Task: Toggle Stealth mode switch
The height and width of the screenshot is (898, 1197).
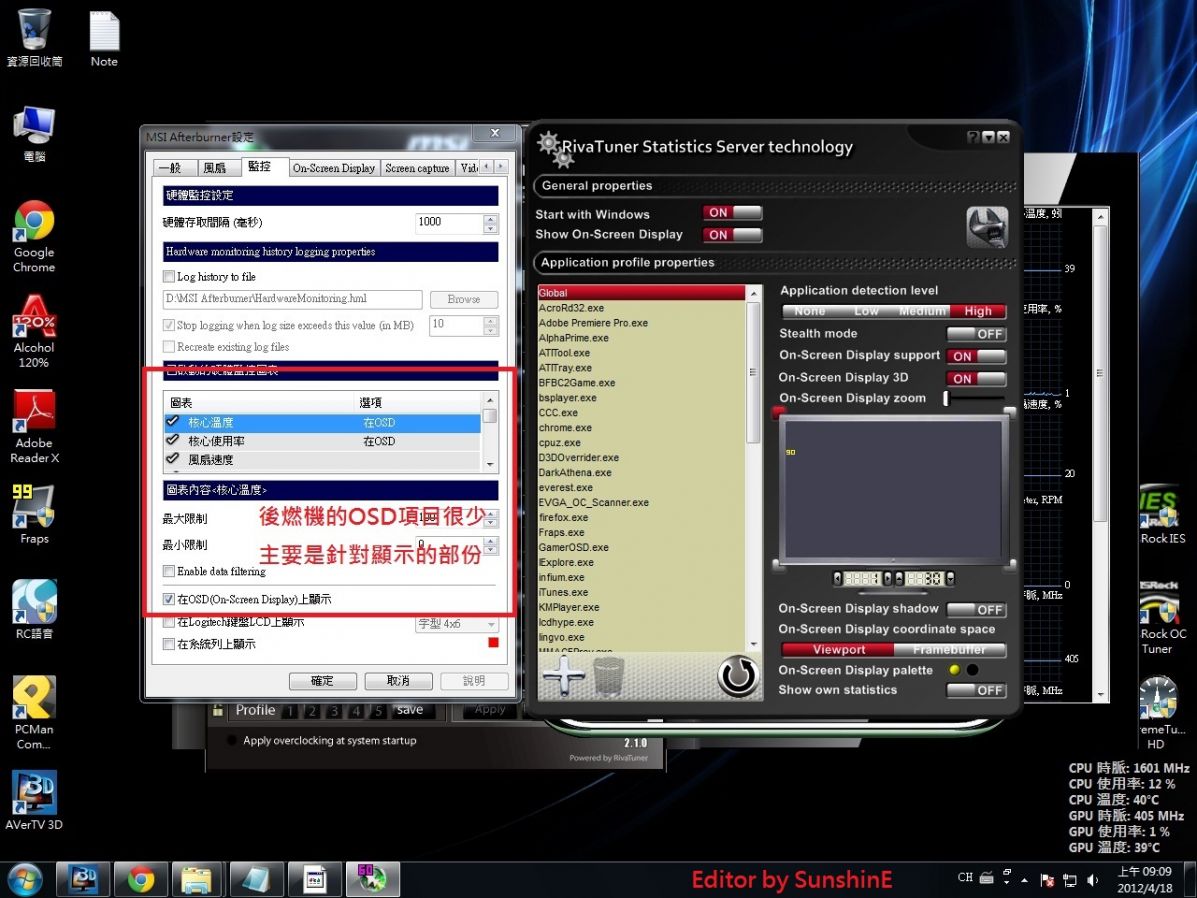Action: [976, 334]
